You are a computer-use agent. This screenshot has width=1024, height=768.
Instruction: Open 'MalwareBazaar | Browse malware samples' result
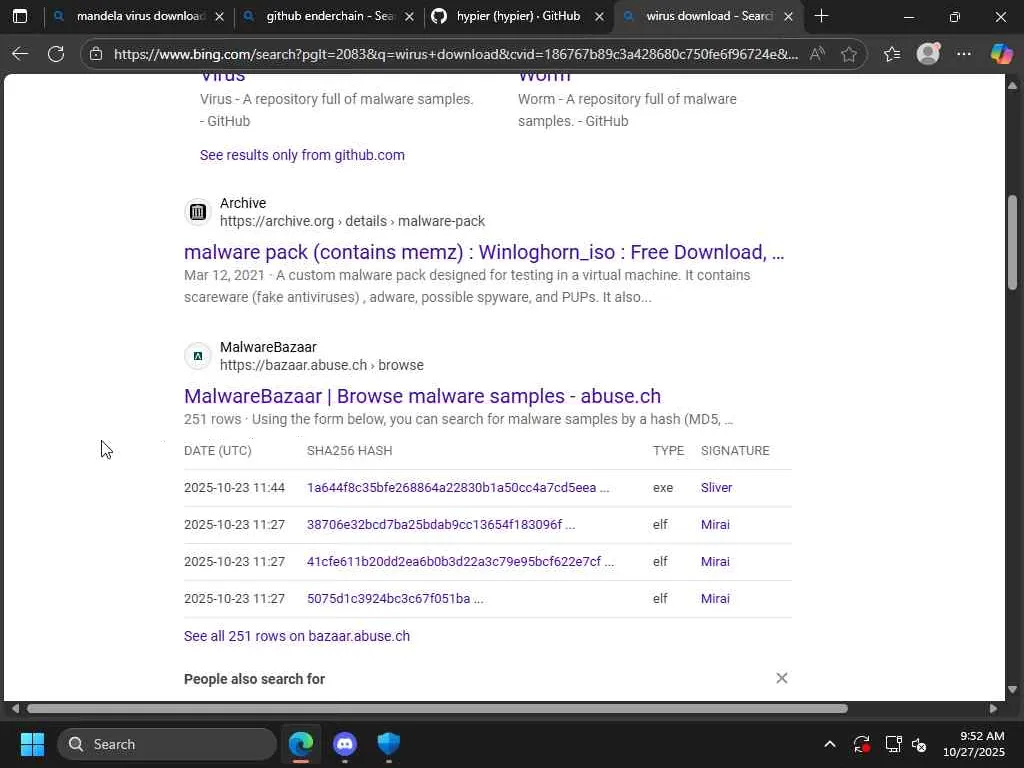423,396
